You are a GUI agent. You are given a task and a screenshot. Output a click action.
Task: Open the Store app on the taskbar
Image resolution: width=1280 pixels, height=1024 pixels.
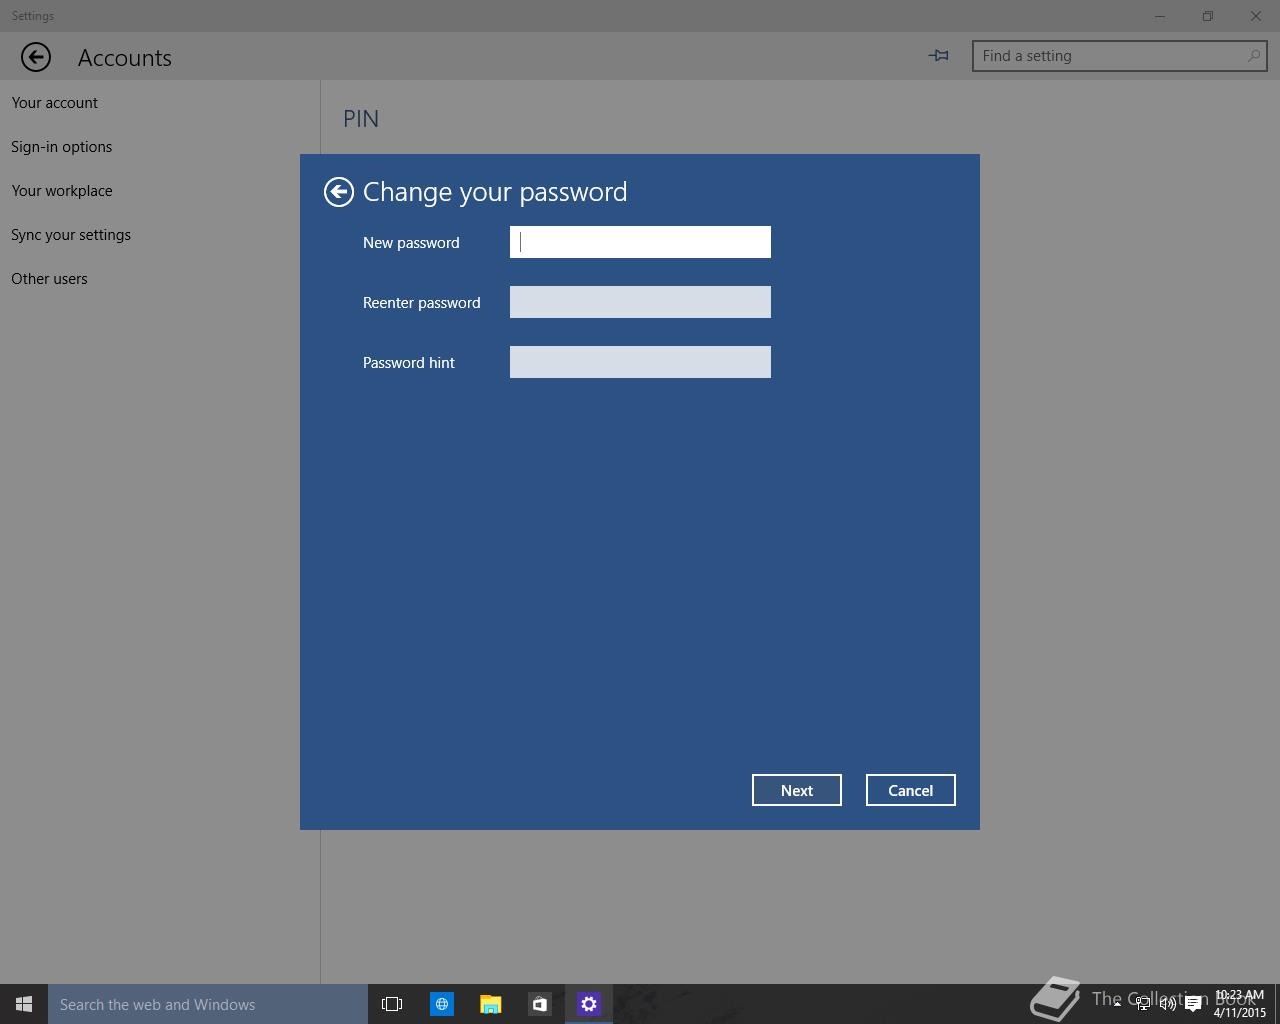[539, 1004]
